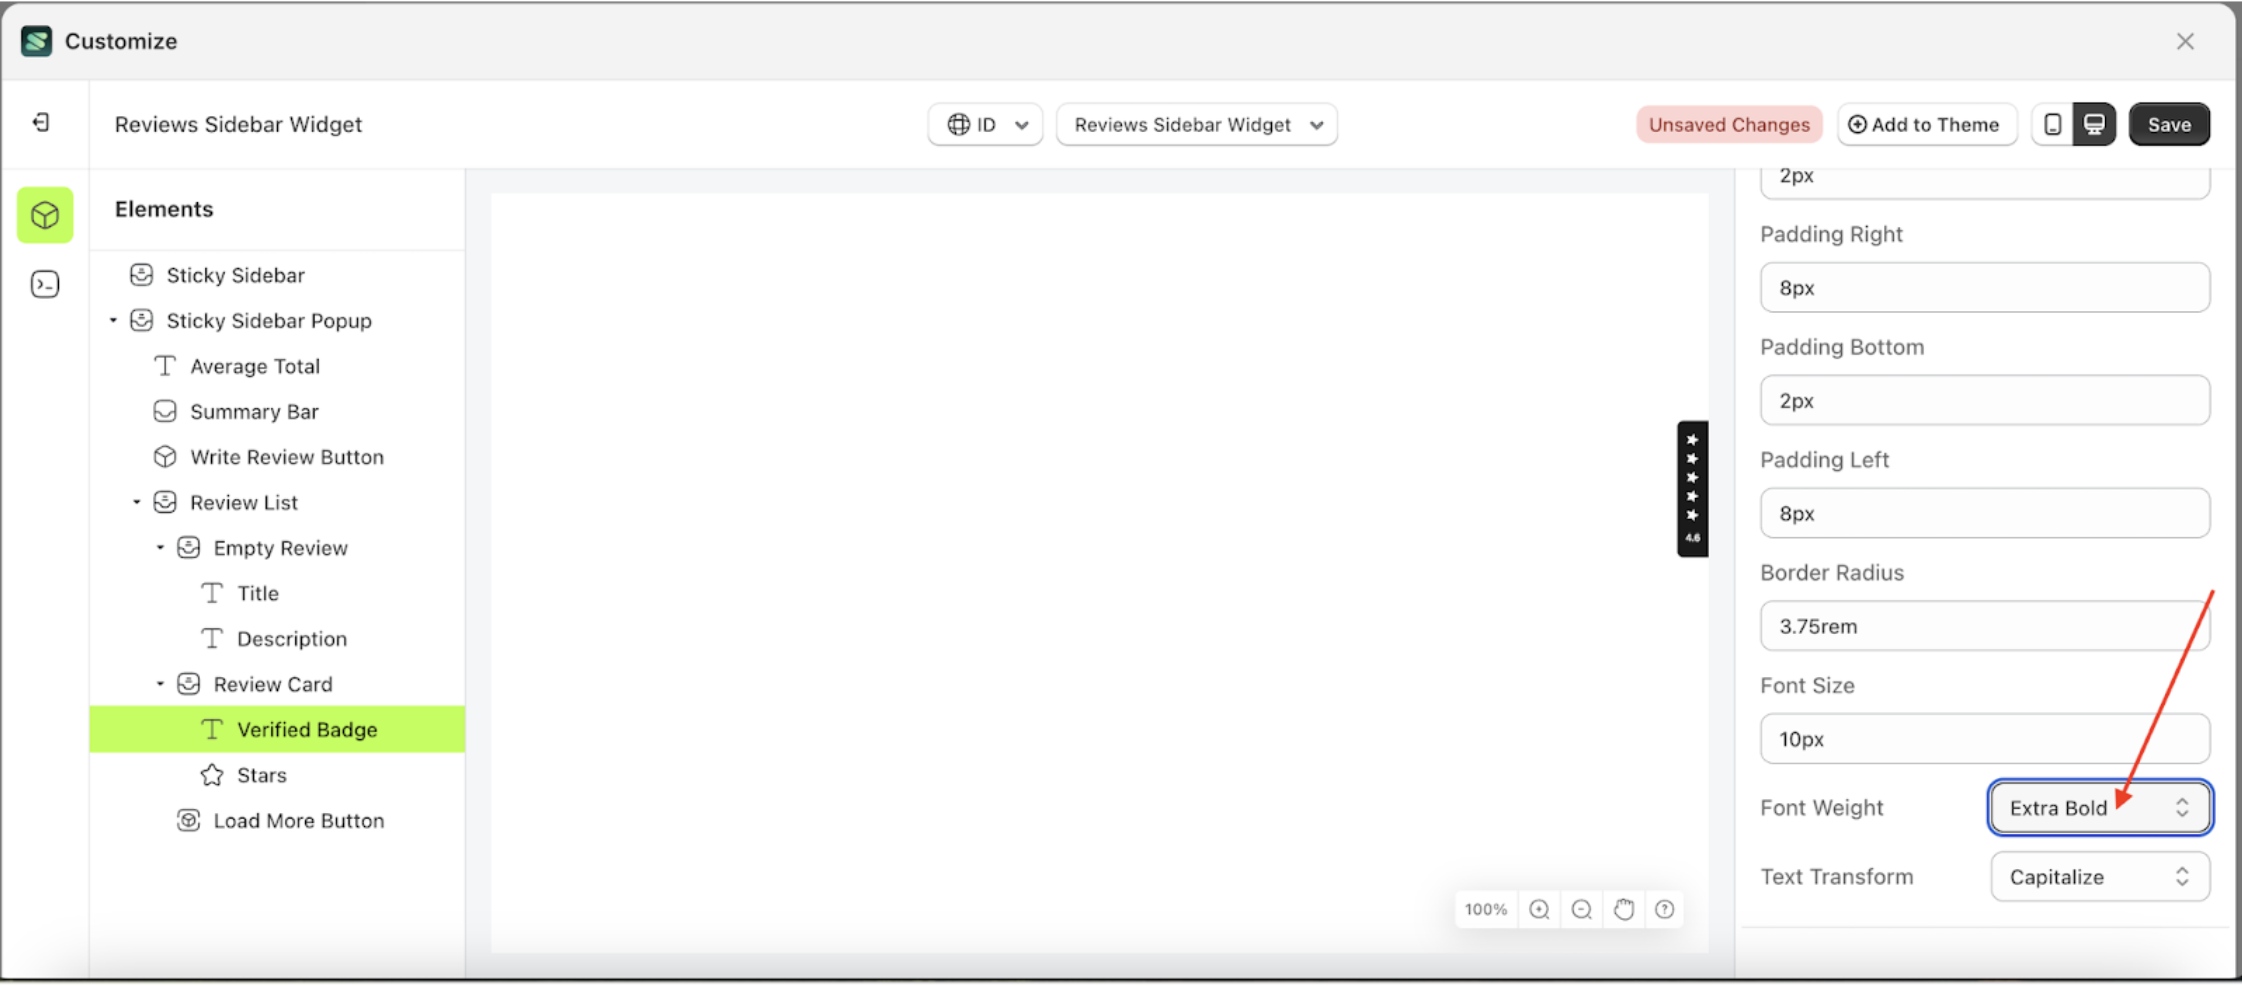Select the Stars element in the tree
This screenshot has width=2242, height=986.
coord(261,774)
